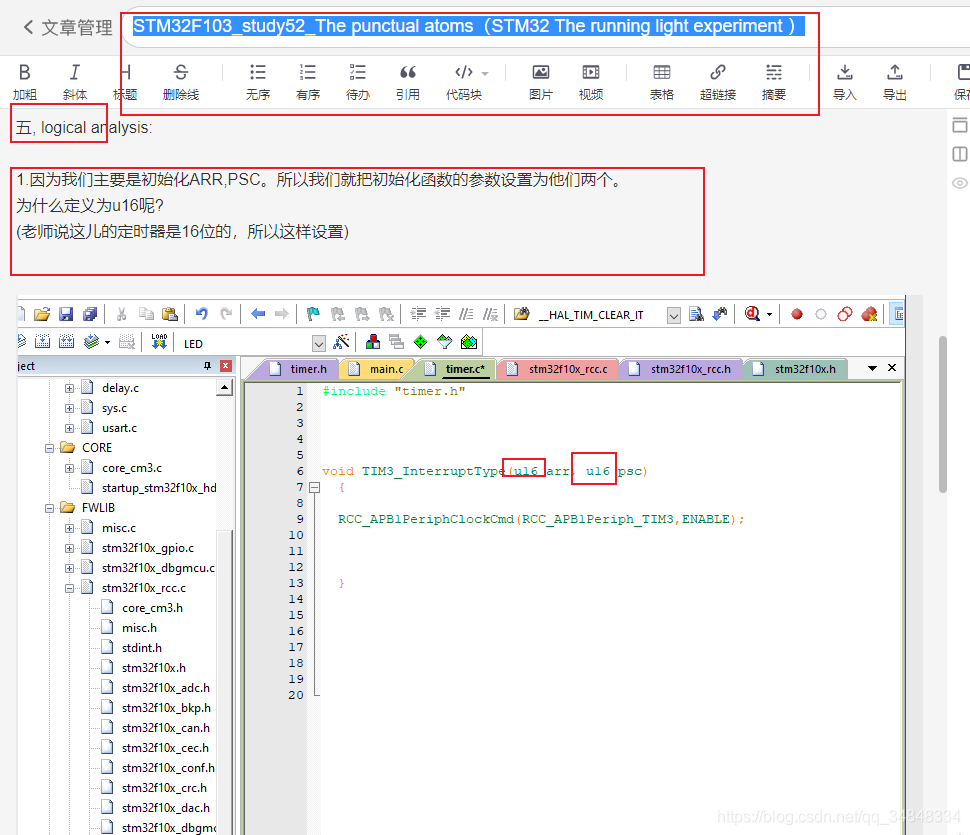Collapse stm32f10x_rcc.c tree node

(69, 588)
